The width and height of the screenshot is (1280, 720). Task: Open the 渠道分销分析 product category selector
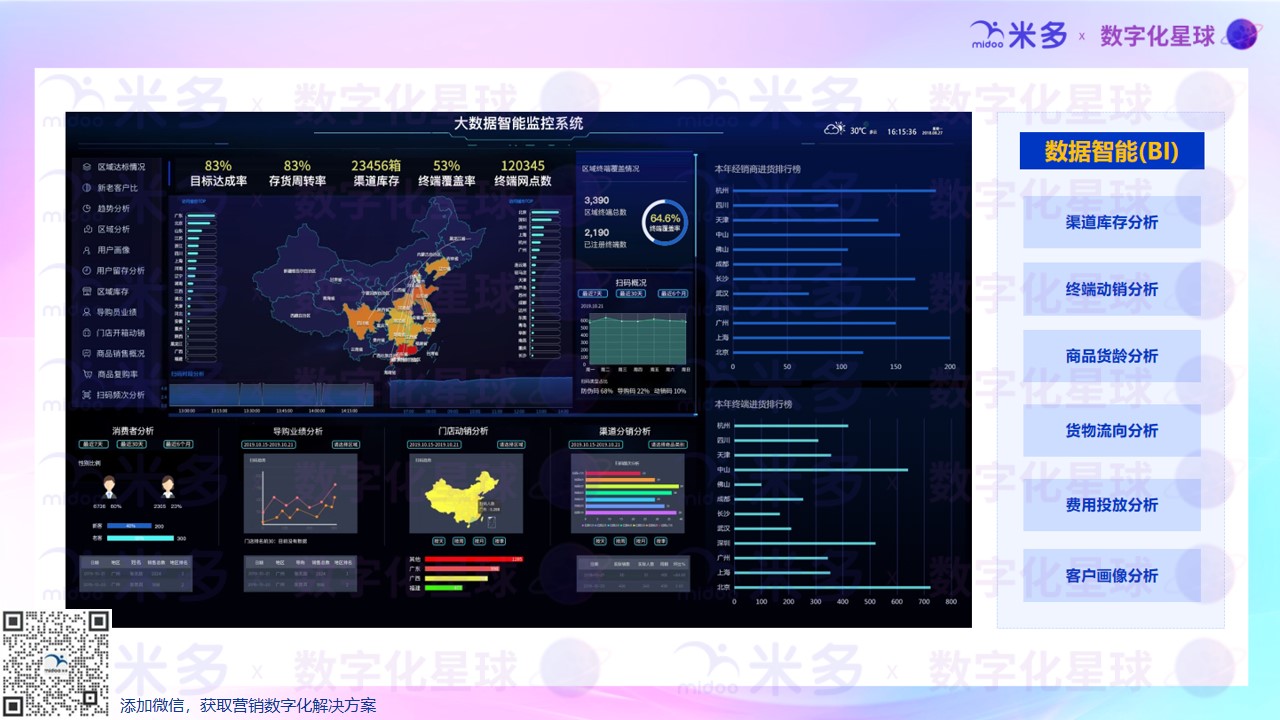click(x=669, y=444)
